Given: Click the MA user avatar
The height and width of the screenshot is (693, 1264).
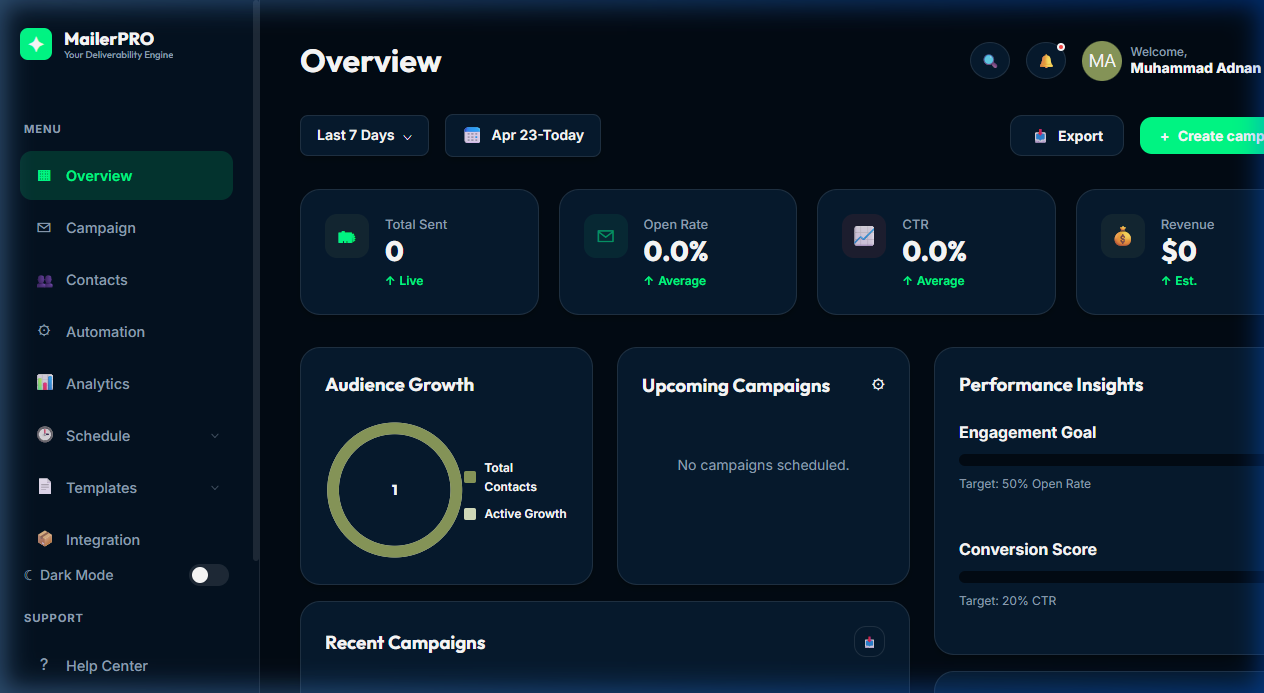Looking at the screenshot, I should (x=1101, y=61).
